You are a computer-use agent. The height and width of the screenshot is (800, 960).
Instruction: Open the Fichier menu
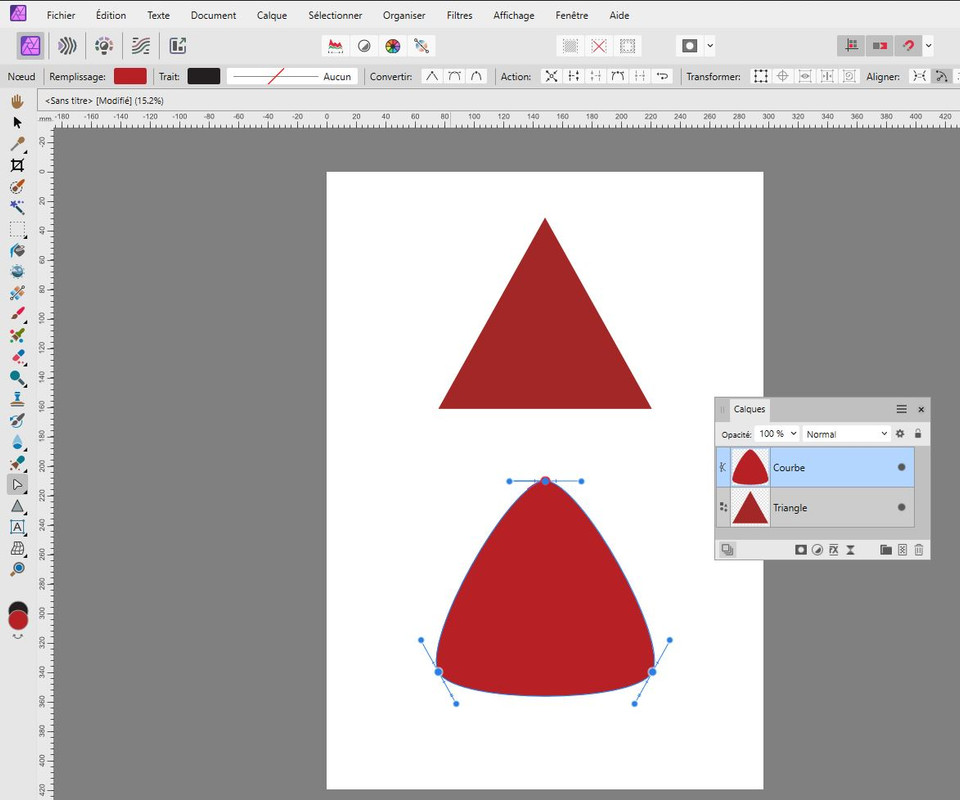61,15
